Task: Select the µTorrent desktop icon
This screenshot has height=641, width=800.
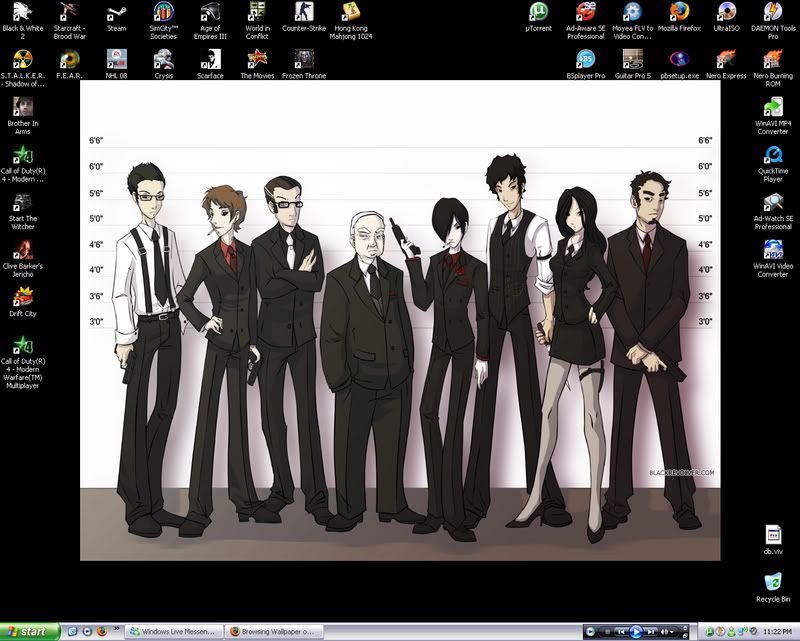Action: 539,17
